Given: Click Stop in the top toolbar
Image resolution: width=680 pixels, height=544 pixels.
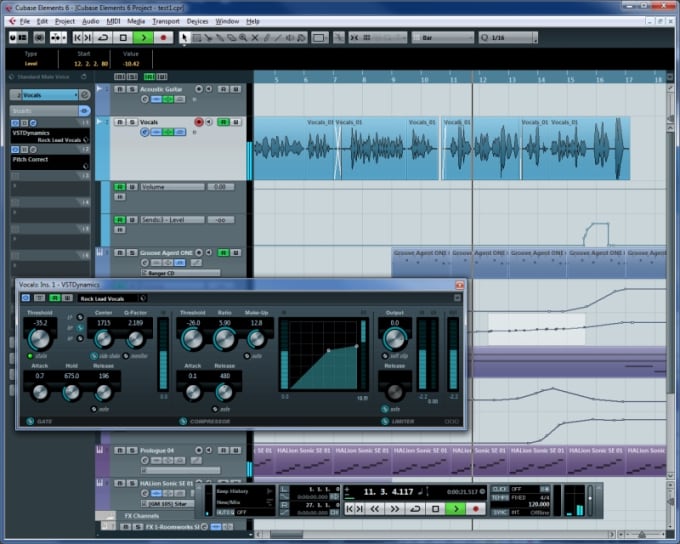Looking at the screenshot, I should point(124,38).
